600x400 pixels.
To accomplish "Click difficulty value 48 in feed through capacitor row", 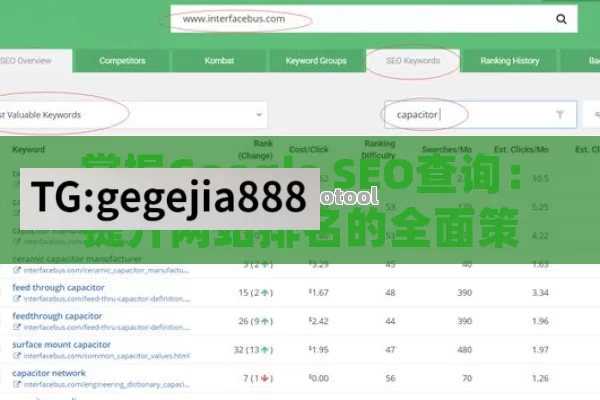I will [390, 293].
